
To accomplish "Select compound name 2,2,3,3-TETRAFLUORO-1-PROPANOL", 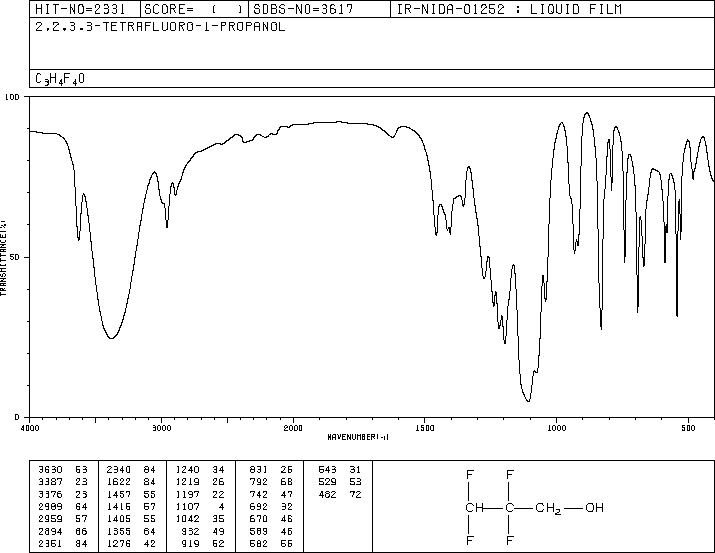I will 161,26.
